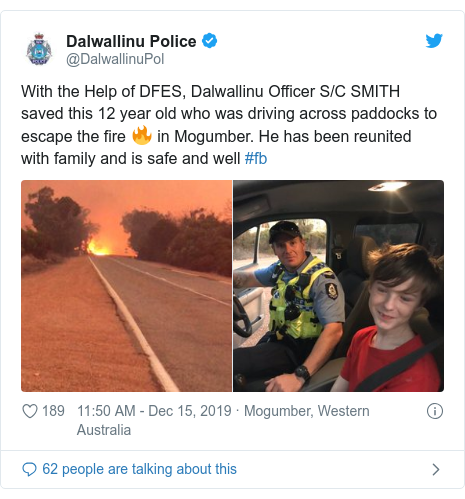This screenshot has height=499, width=465.
Task: Expand conversation with right chevron arrow
Action: tap(435, 469)
